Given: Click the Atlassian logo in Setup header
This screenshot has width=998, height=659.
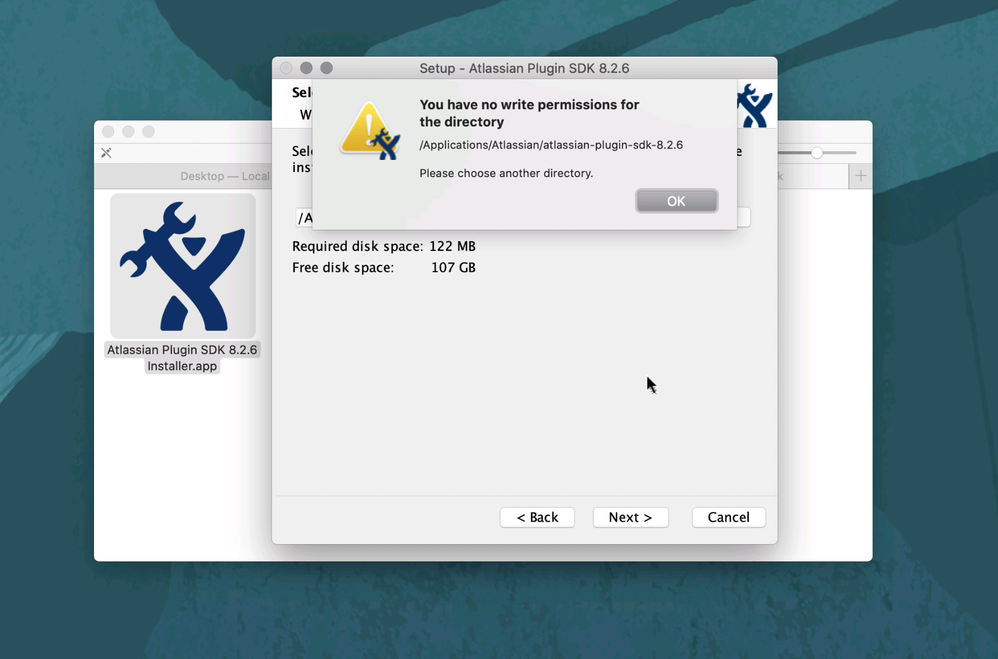Looking at the screenshot, I should 755,105.
